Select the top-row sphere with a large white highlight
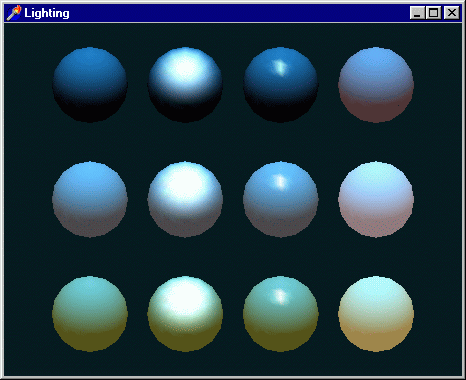 click(x=185, y=85)
